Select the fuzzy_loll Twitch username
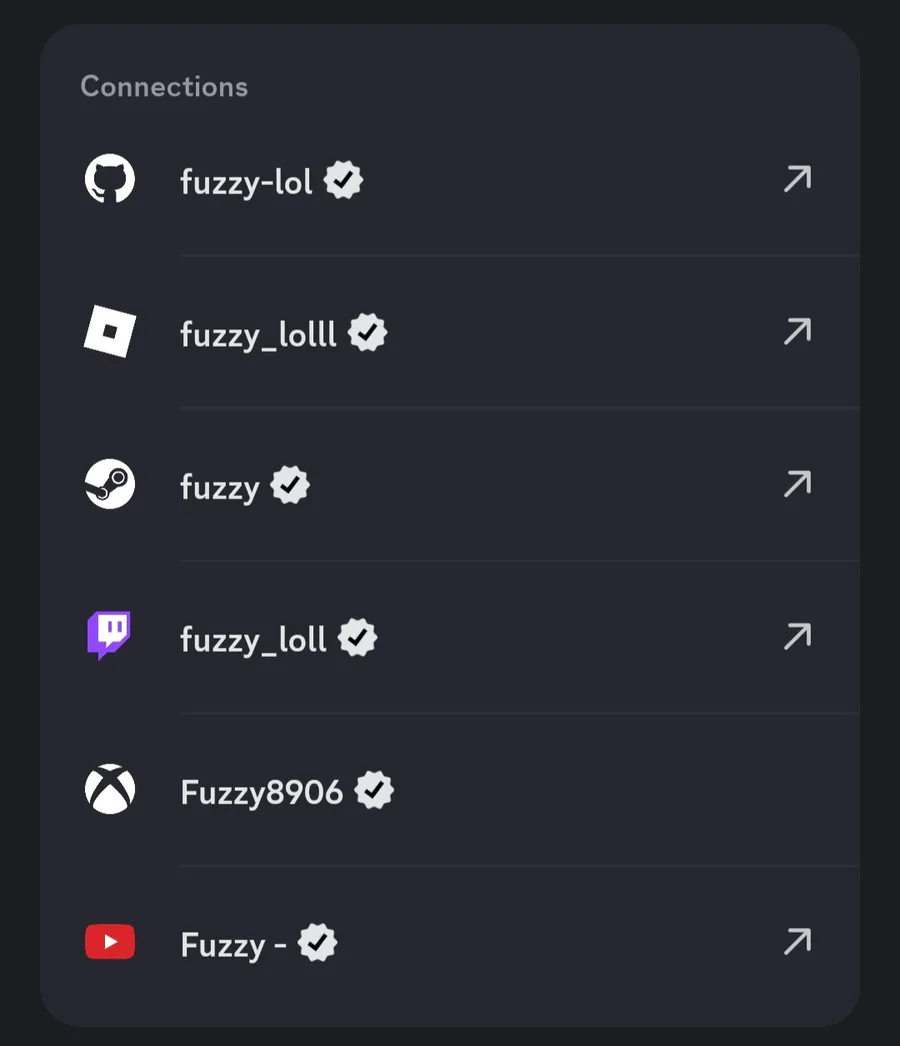Image resolution: width=900 pixels, height=1046 pixels. pyautogui.click(x=254, y=640)
